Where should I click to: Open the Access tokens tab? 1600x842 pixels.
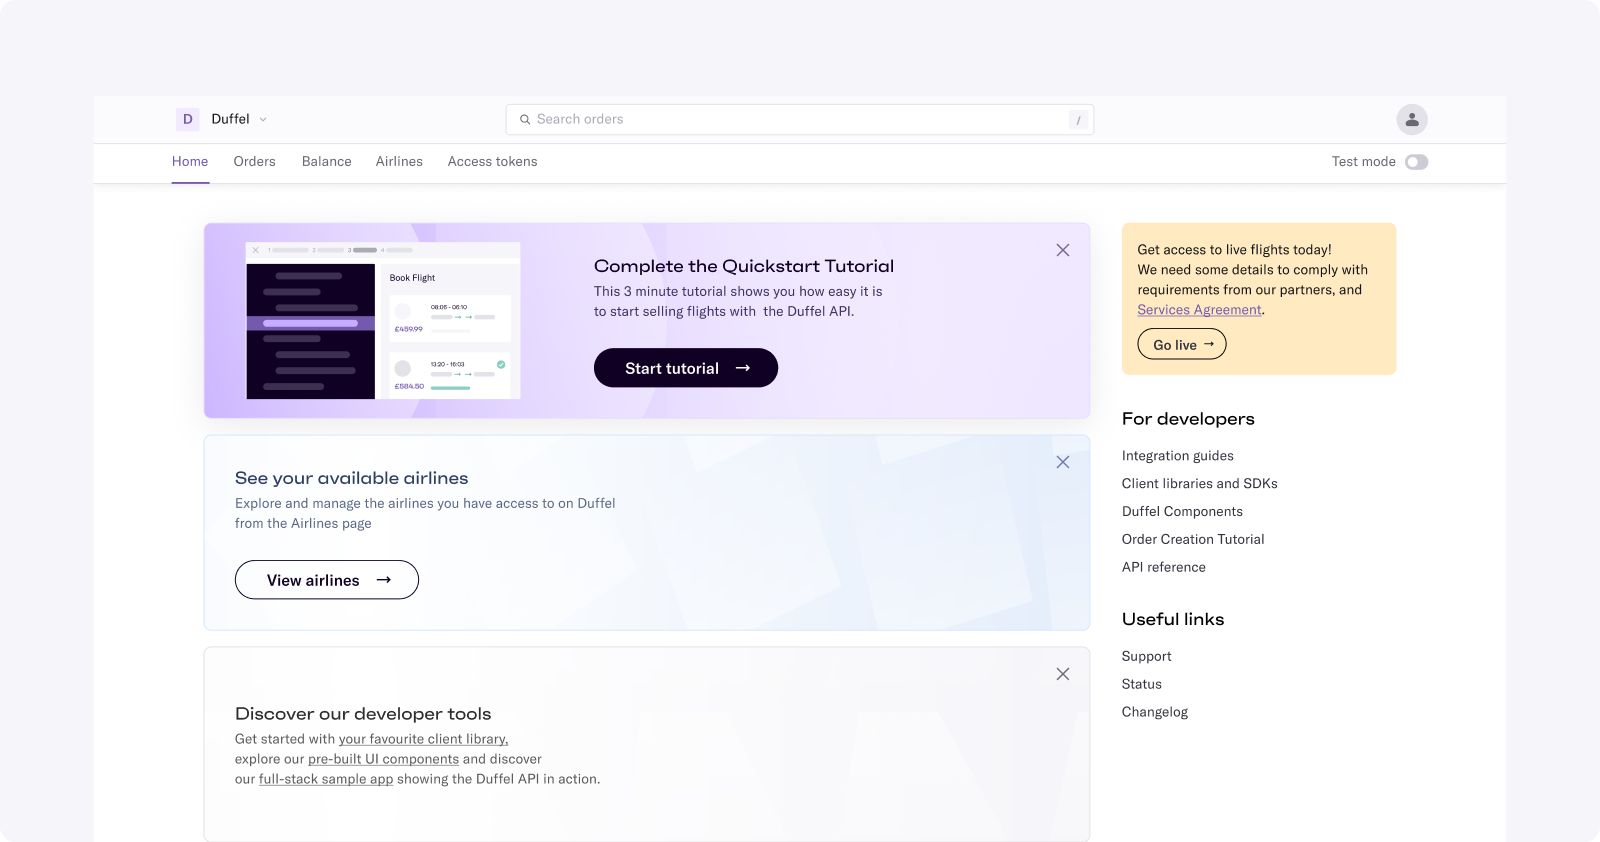[x=492, y=161]
